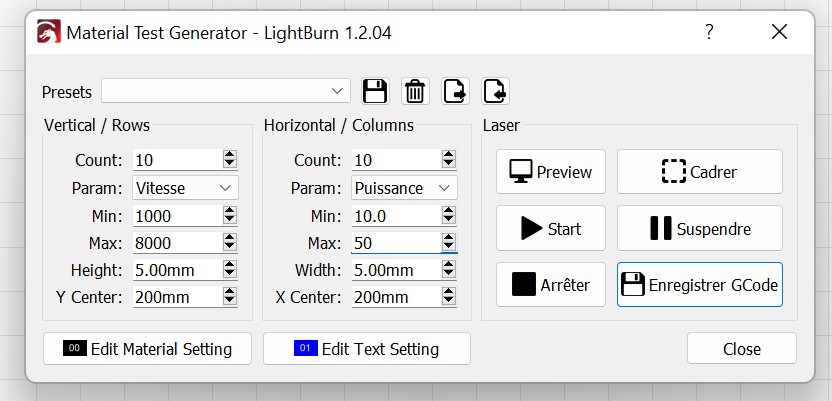
Task: Close the dialog with the Close button
Action: coord(741,348)
